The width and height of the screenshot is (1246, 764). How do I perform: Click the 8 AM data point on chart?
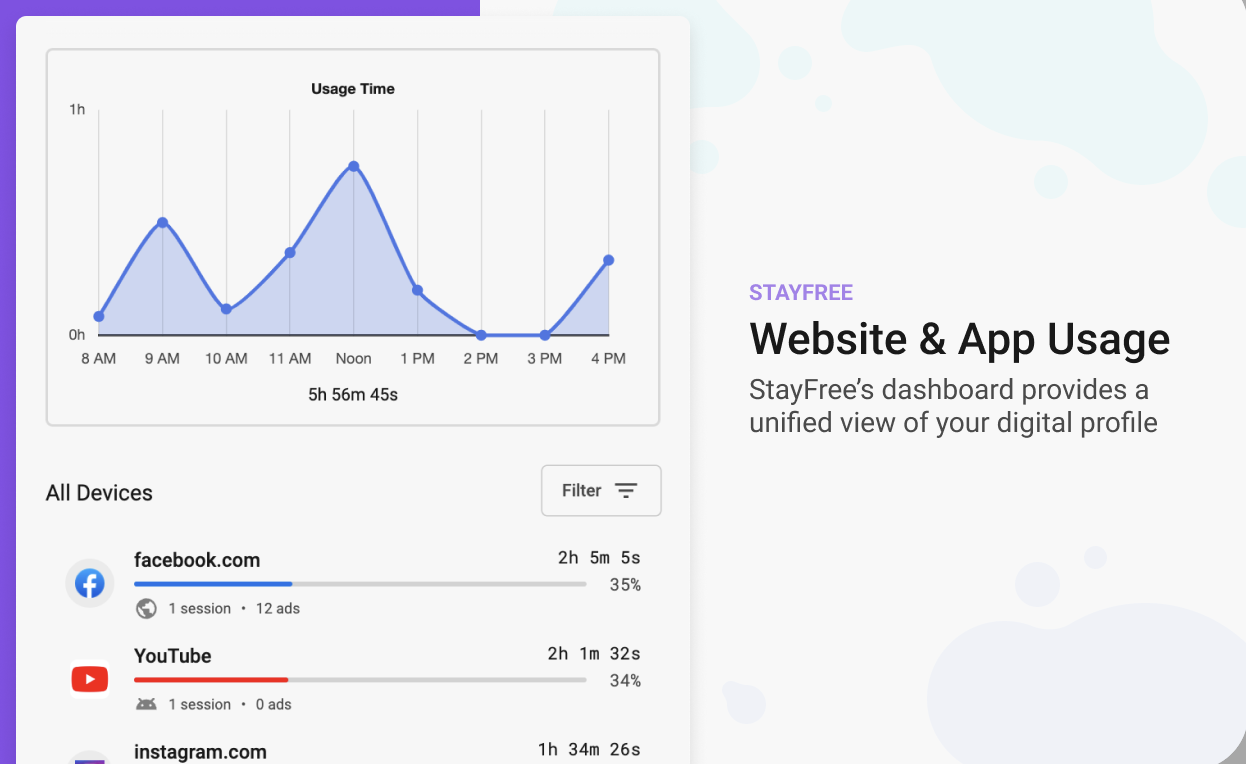(x=98, y=316)
